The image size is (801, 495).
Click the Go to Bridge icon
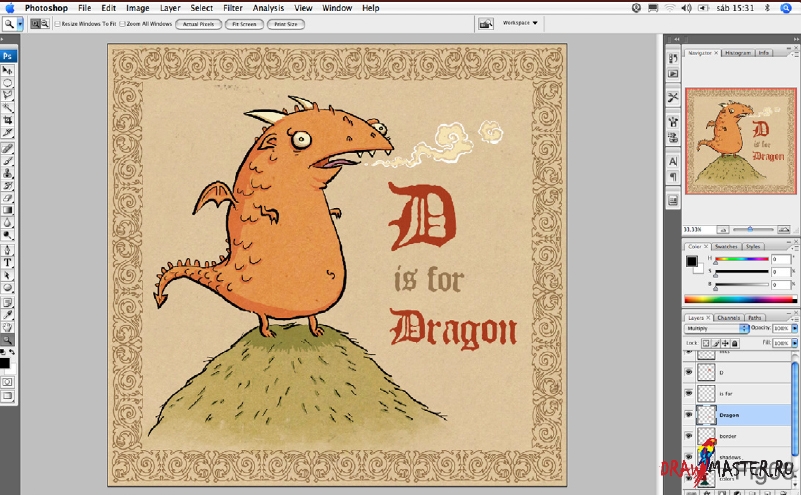click(x=486, y=23)
